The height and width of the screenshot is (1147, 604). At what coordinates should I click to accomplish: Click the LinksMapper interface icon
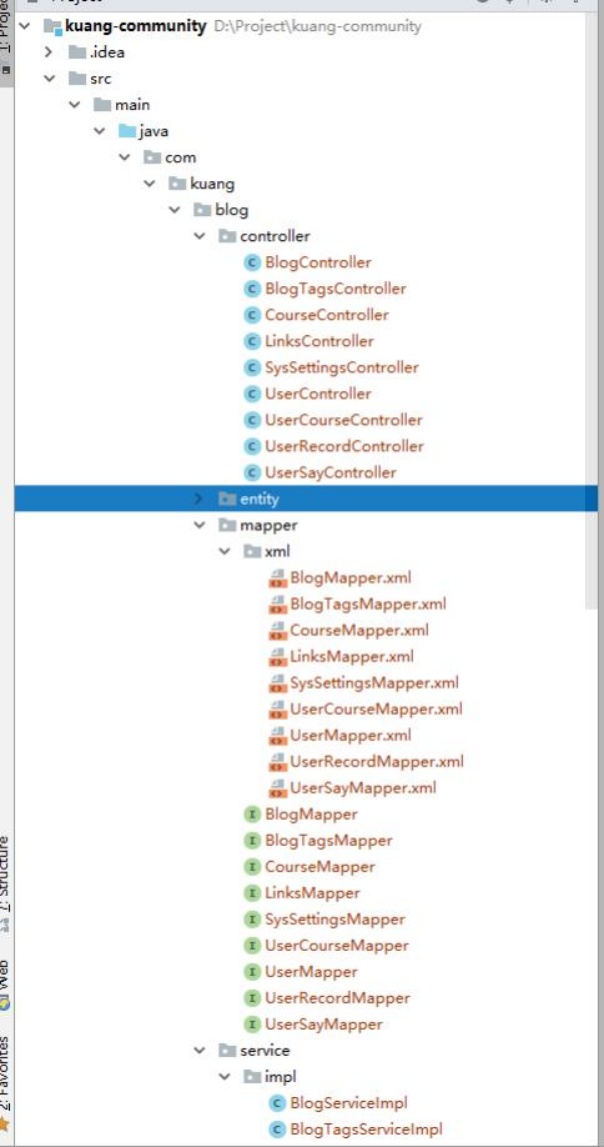(x=252, y=893)
